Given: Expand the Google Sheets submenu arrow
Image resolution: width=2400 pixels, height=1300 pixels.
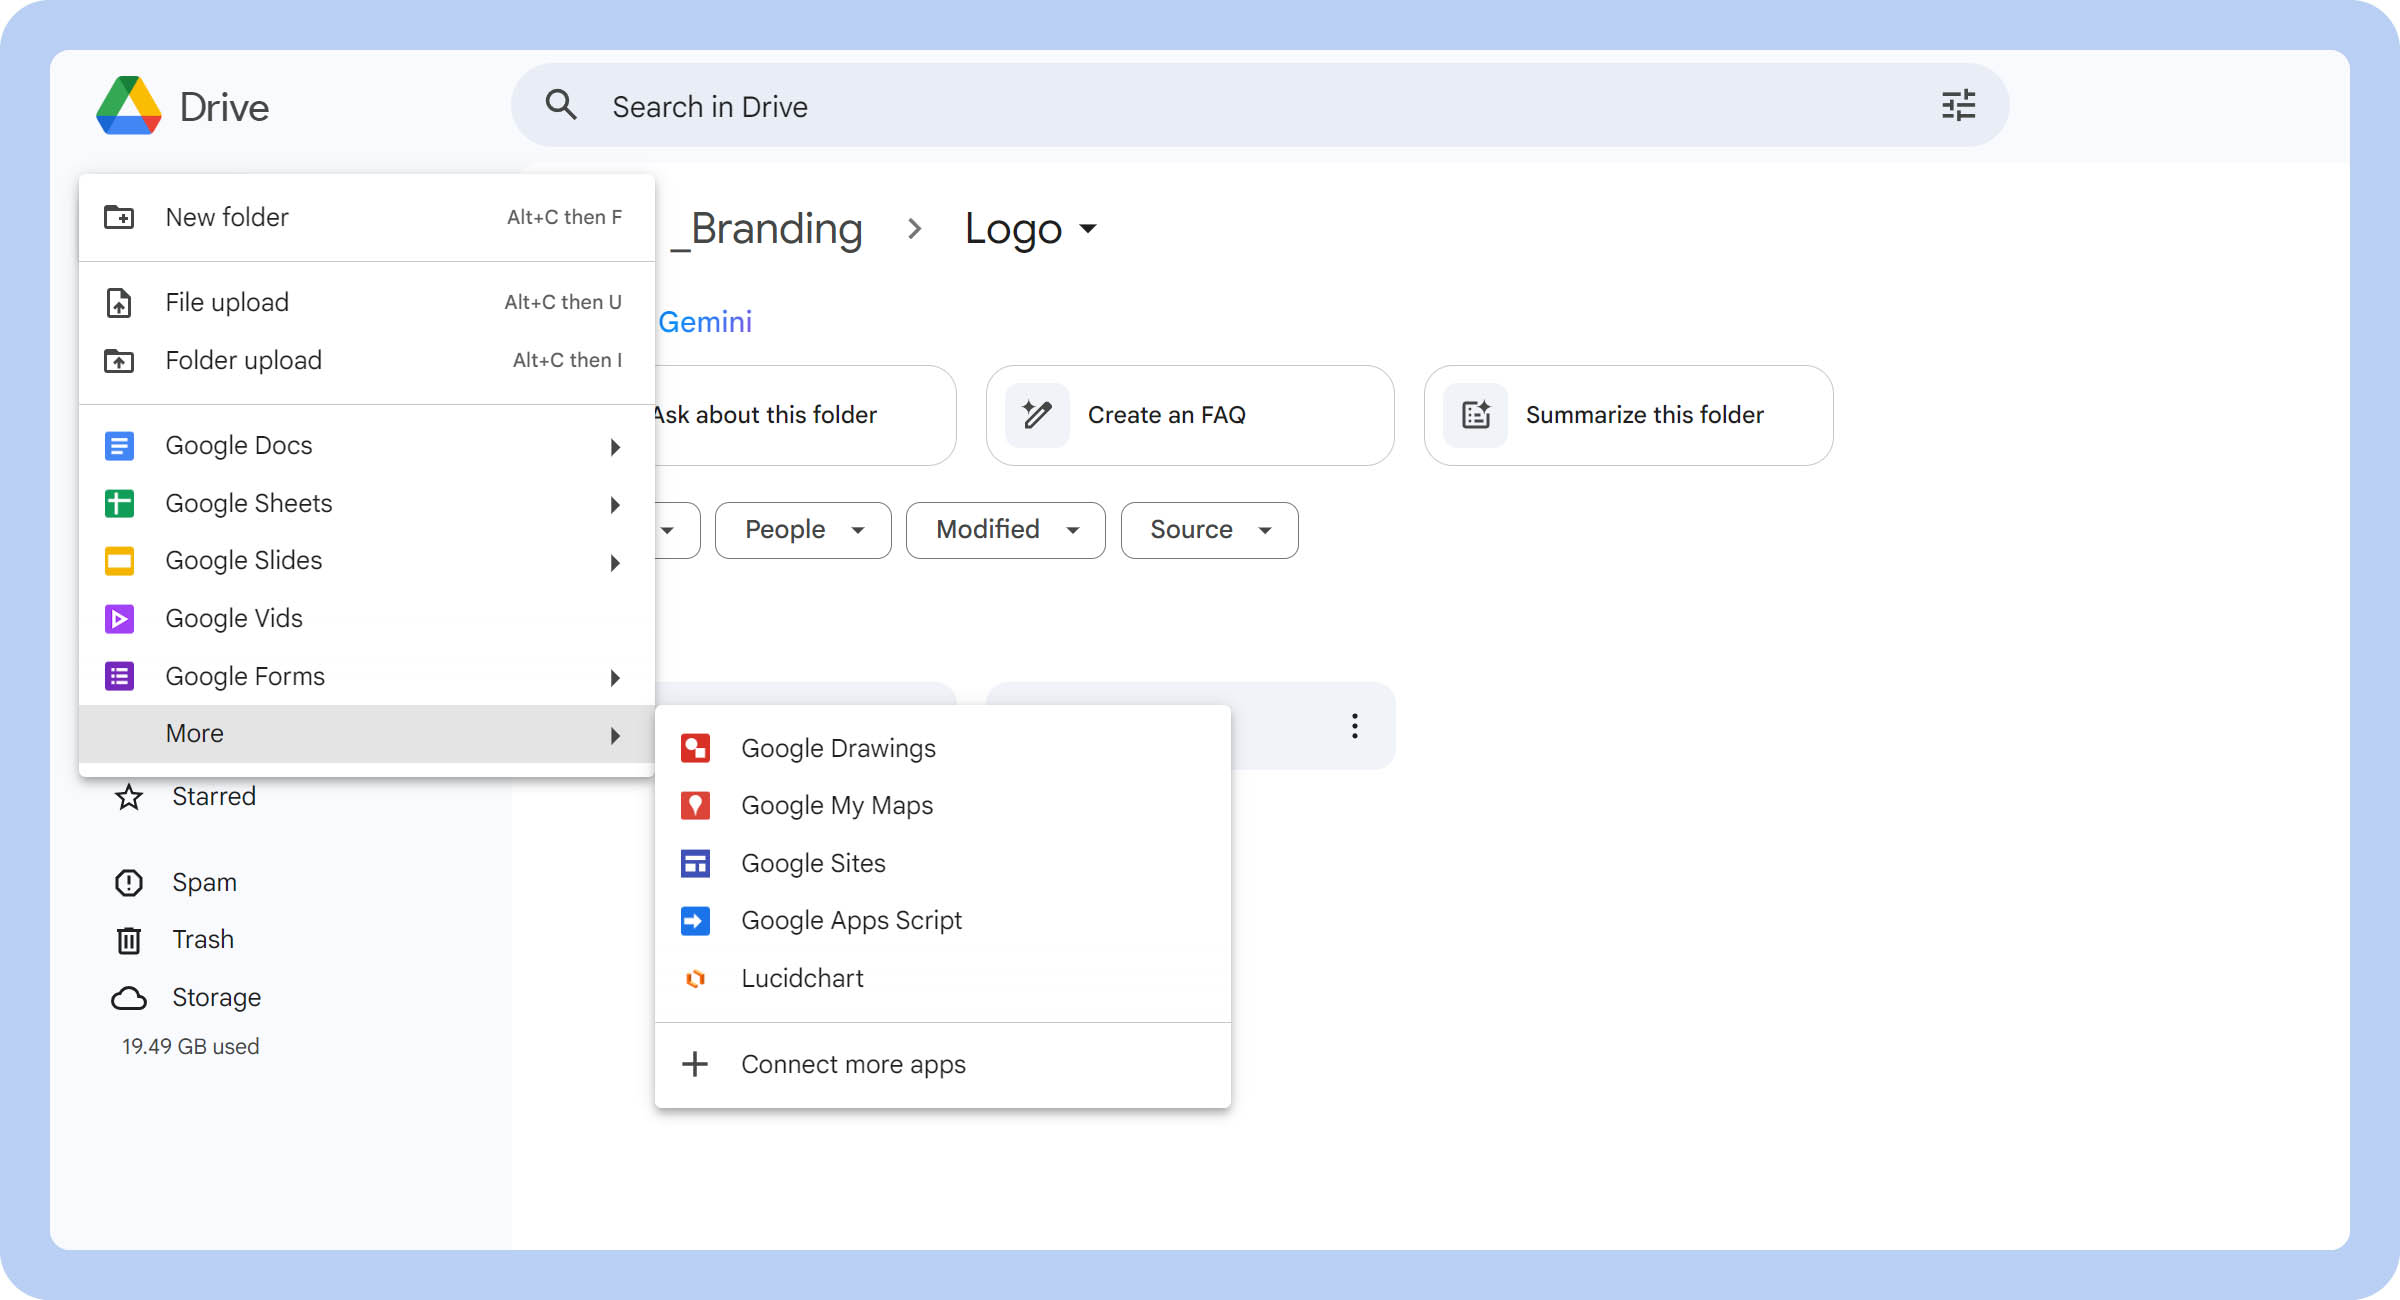Looking at the screenshot, I should point(615,504).
